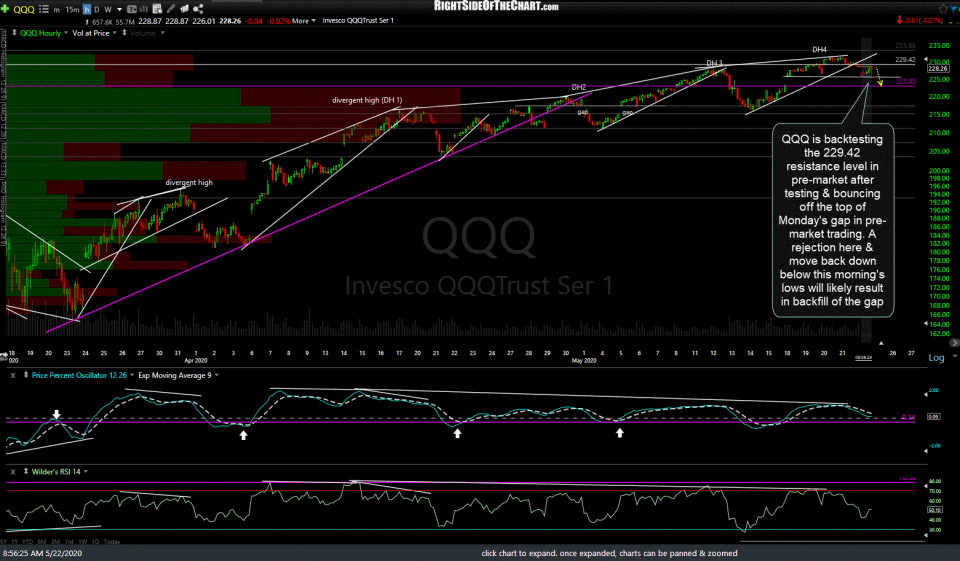The image size is (960, 561).
Task: Set chart range to 1Y
Action: (14, 541)
